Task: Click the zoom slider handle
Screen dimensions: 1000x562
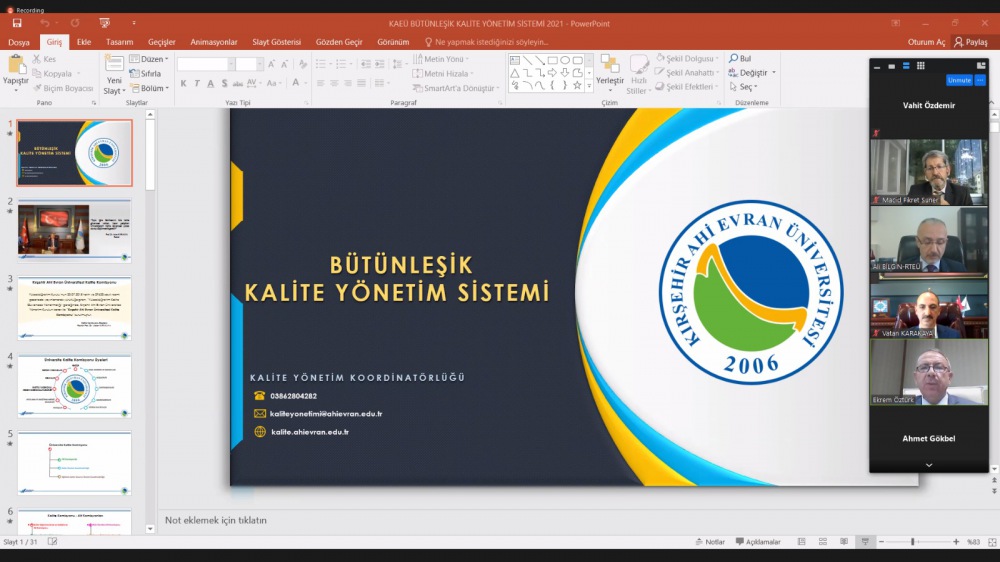Action: 913,542
